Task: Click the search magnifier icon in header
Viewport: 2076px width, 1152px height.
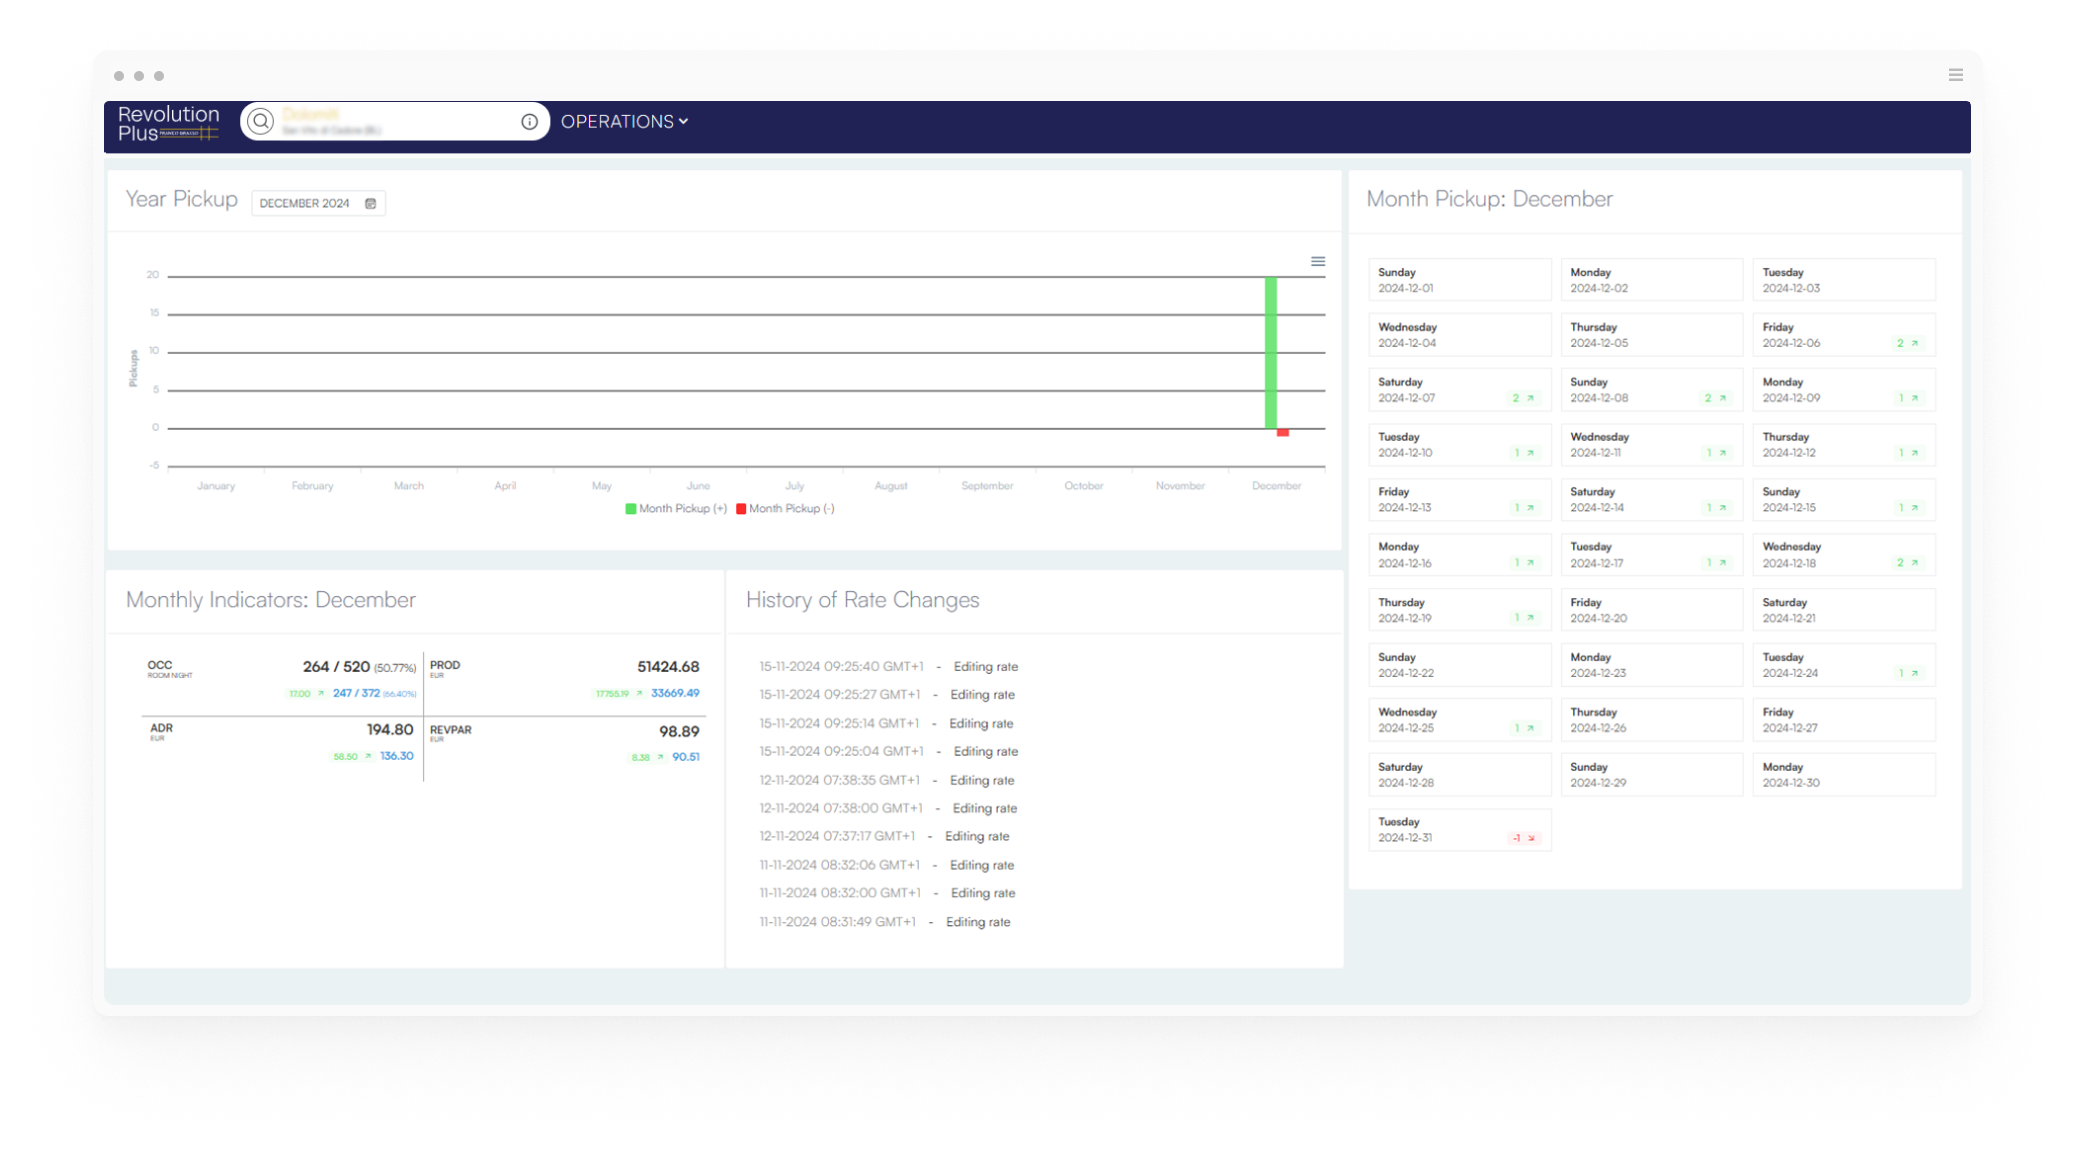Action: tap(260, 121)
